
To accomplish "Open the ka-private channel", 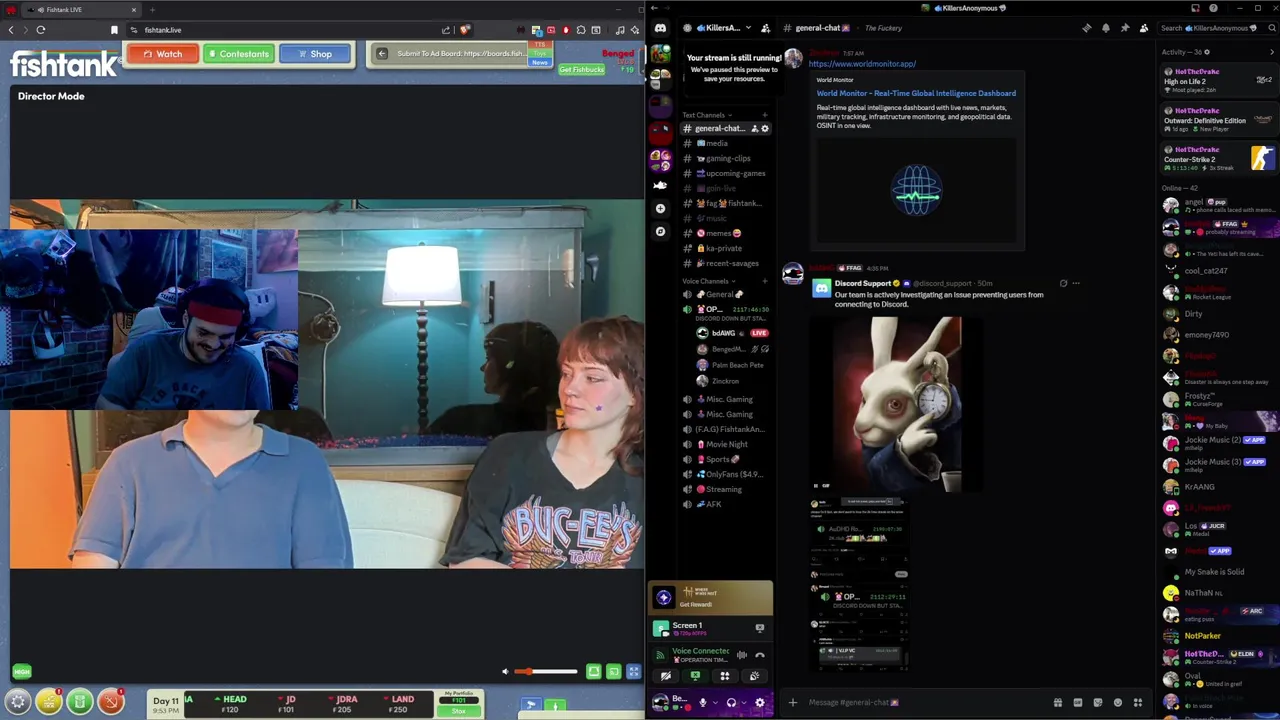I will (x=725, y=248).
